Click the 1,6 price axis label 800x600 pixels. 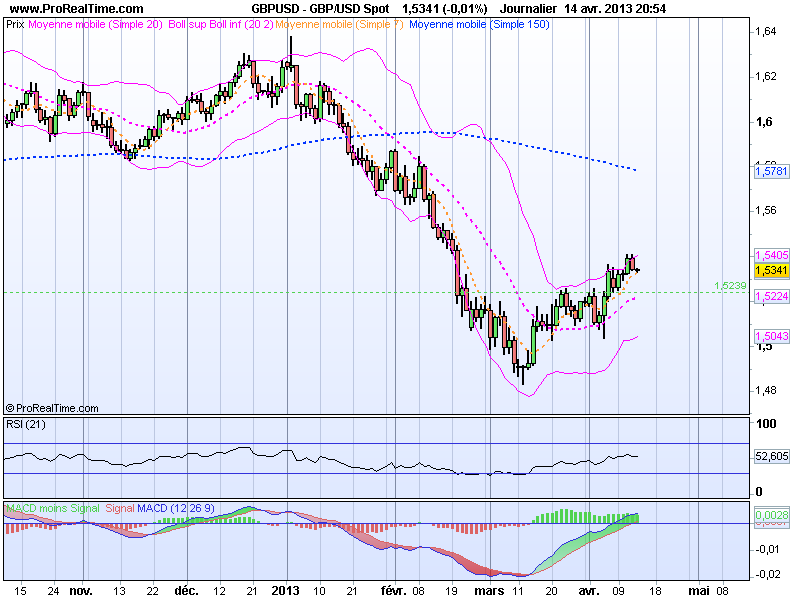764,121
